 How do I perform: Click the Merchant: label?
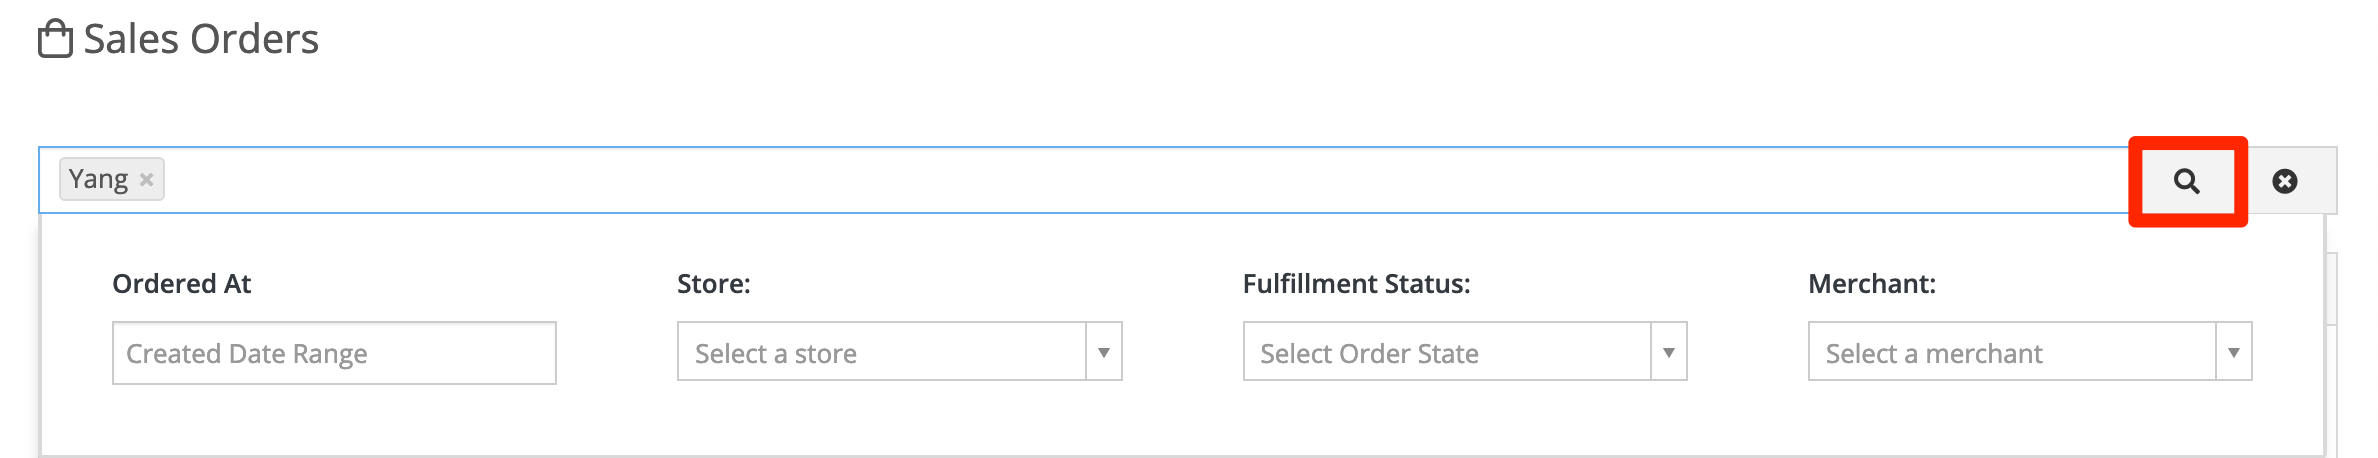[1871, 284]
